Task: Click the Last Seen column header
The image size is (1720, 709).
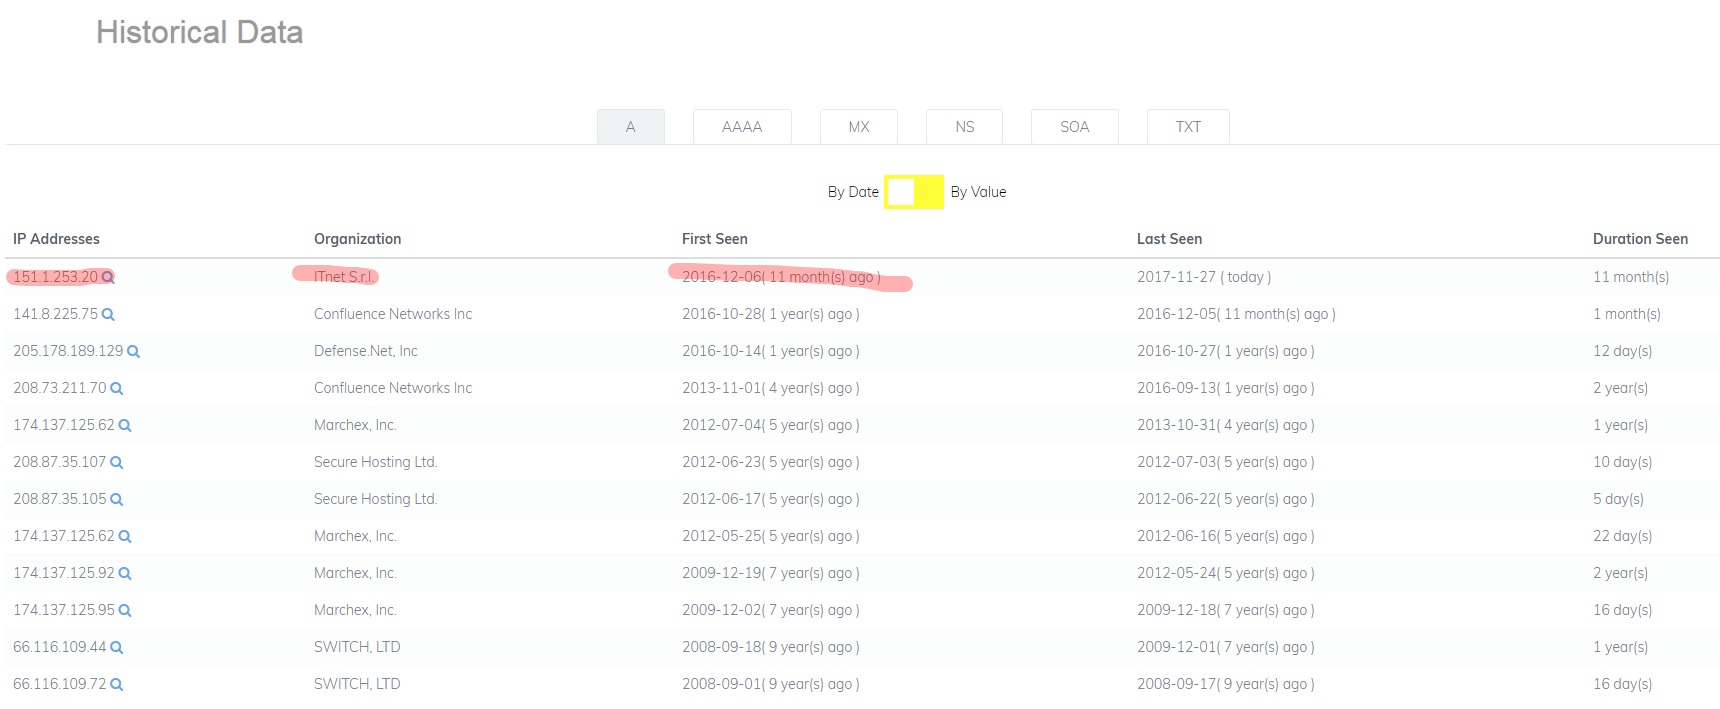Action: (x=1170, y=239)
